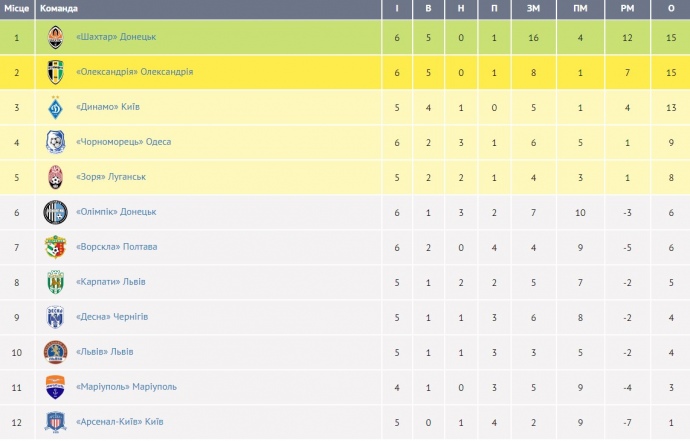Open the «Десна» Чернігів team link
Screen dimensions: 690x441
tap(112, 317)
